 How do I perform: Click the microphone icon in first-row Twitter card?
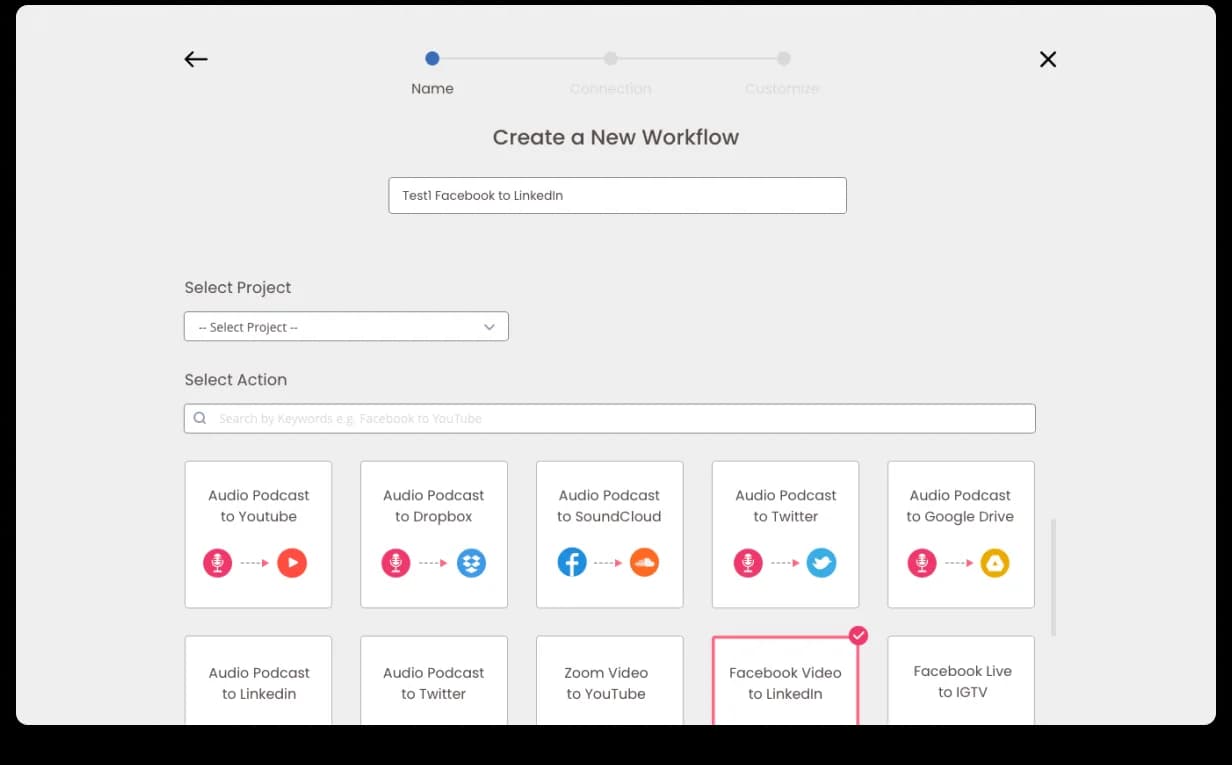coord(748,563)
